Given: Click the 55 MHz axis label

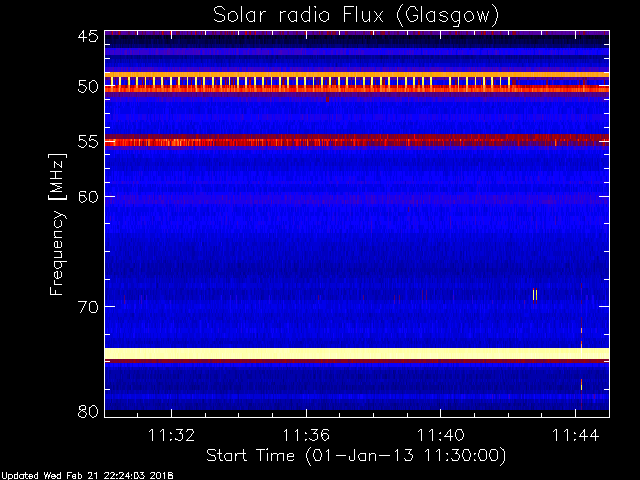Looking at the screenshot, I should click(88, 142).
